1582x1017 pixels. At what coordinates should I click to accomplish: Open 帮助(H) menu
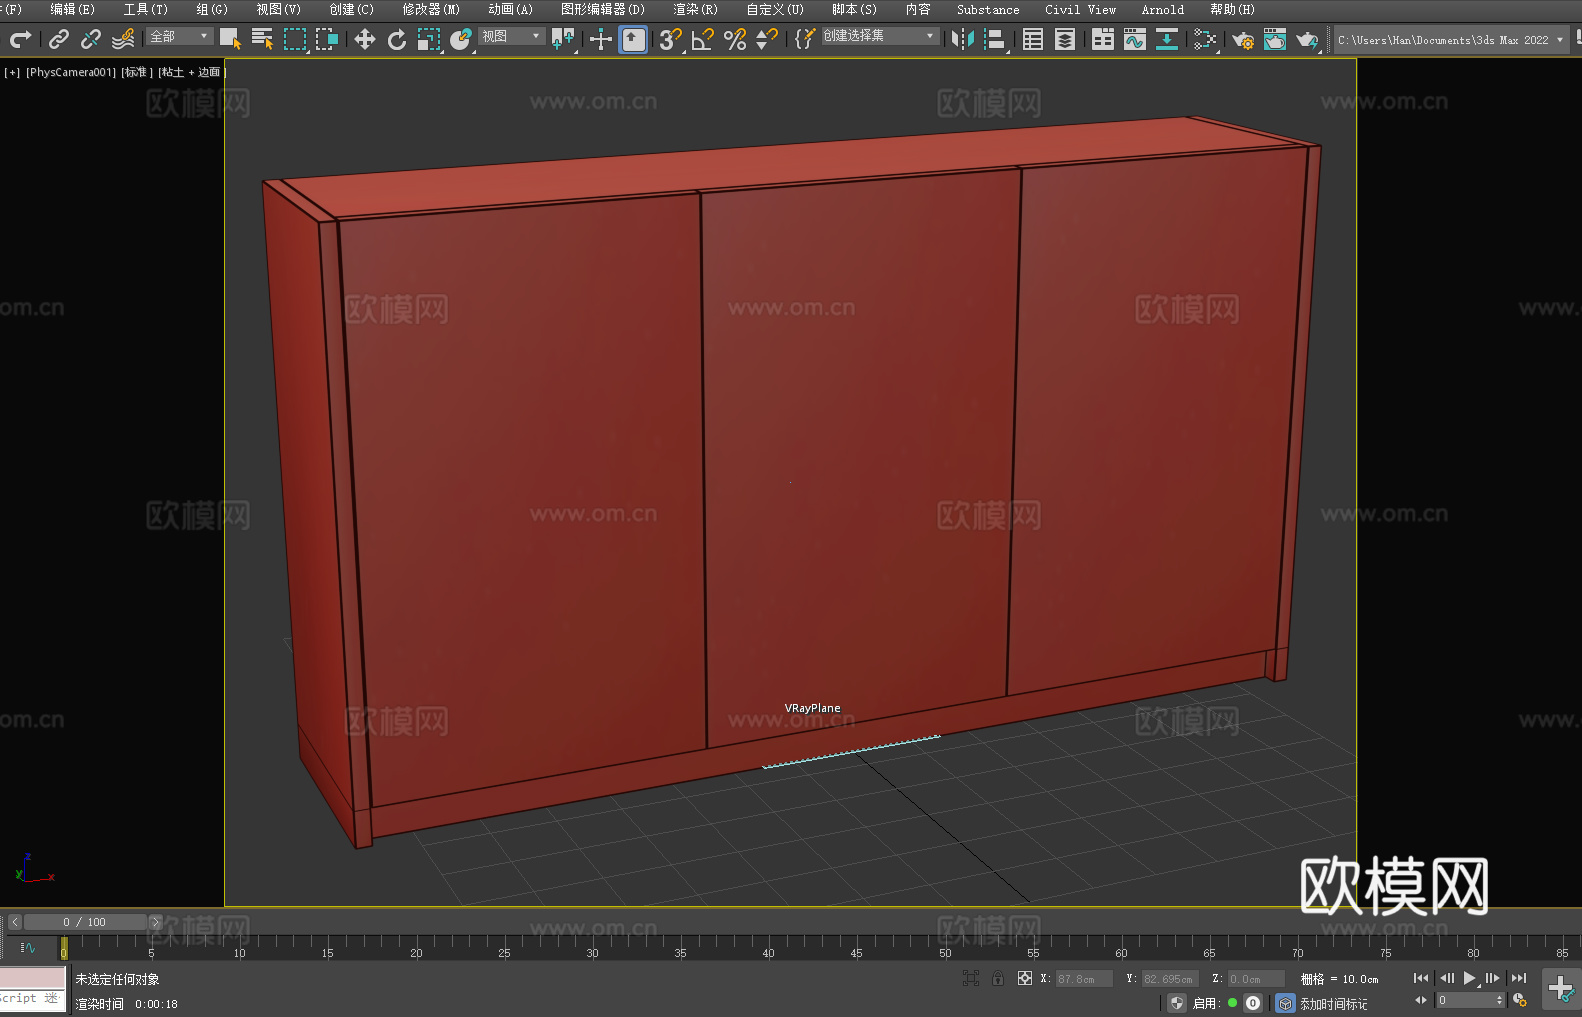coord(1232,9)
